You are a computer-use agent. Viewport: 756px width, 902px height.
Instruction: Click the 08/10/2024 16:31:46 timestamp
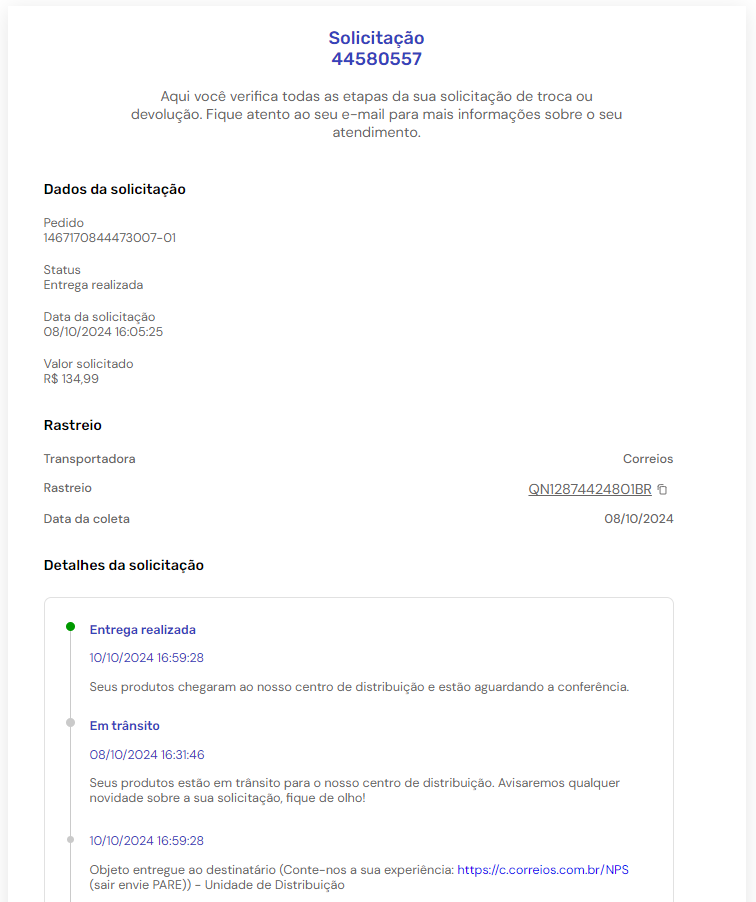(x=147, y=755)
